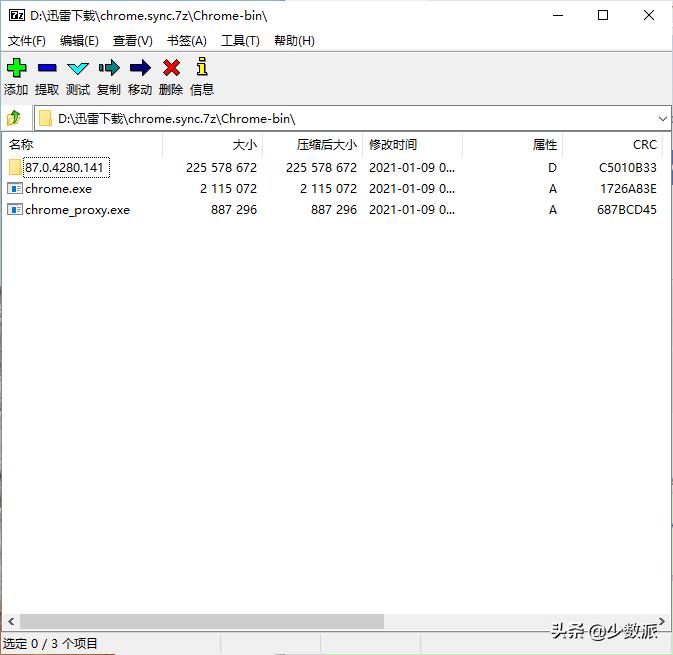
Task: Click the yellow Info (信息) icon
Action: click(202, 67)
